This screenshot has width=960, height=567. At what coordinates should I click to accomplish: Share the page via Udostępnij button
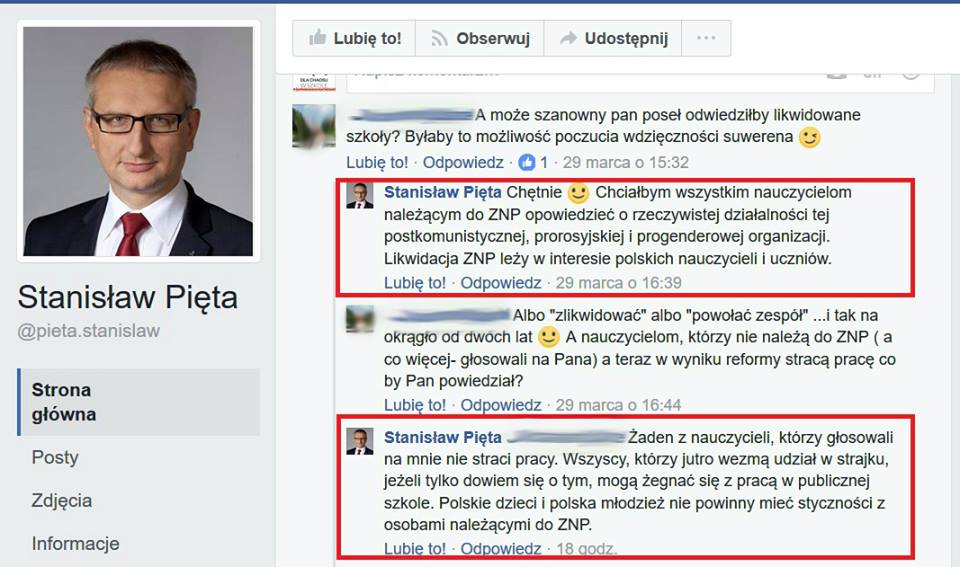(x=613, y=38)
